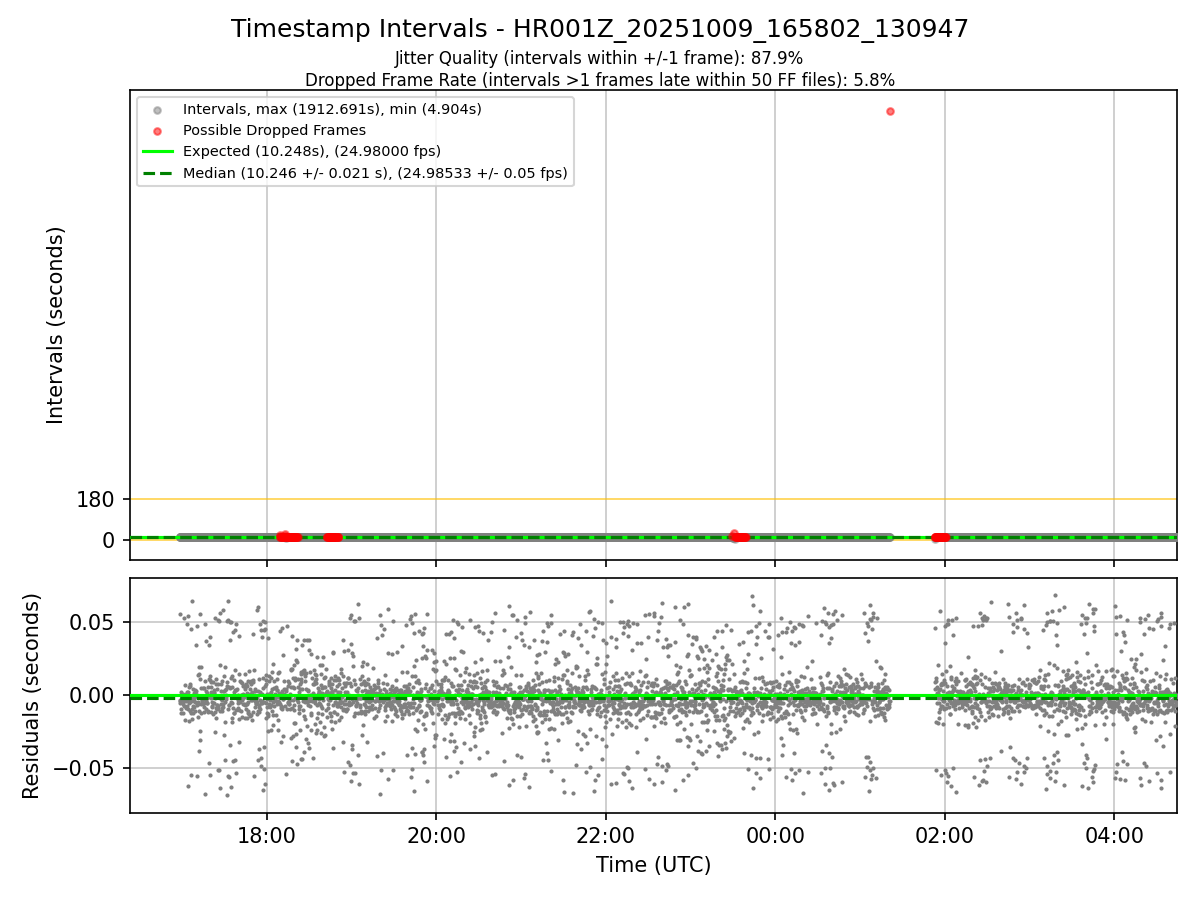This screenshot has width=1200, height=900.
Task: Click the plot title 'Timestamp Intervals - HR001Z_20251009_165802_130947'
Action: 599,29
